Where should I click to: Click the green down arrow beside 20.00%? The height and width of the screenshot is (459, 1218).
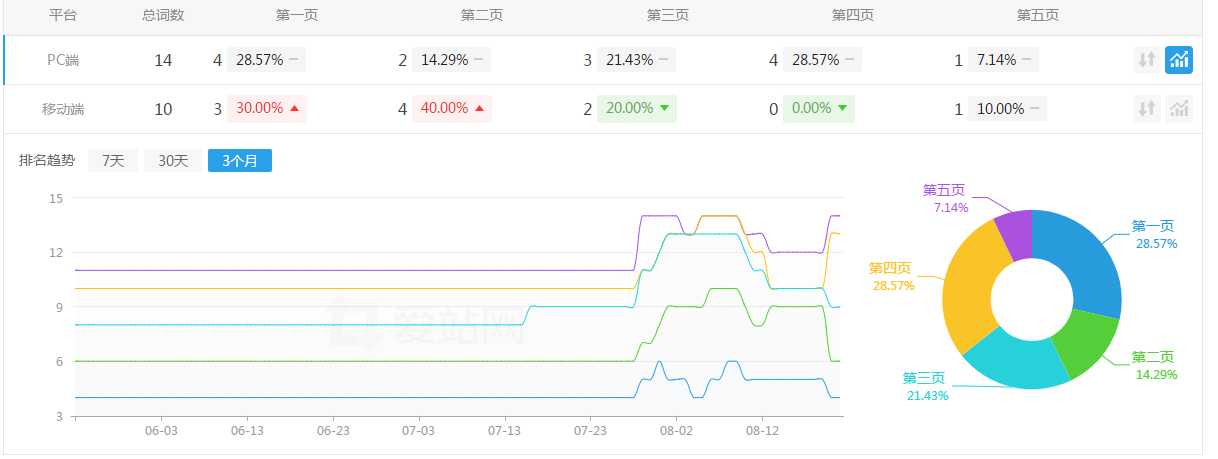(x=664, y=109)
